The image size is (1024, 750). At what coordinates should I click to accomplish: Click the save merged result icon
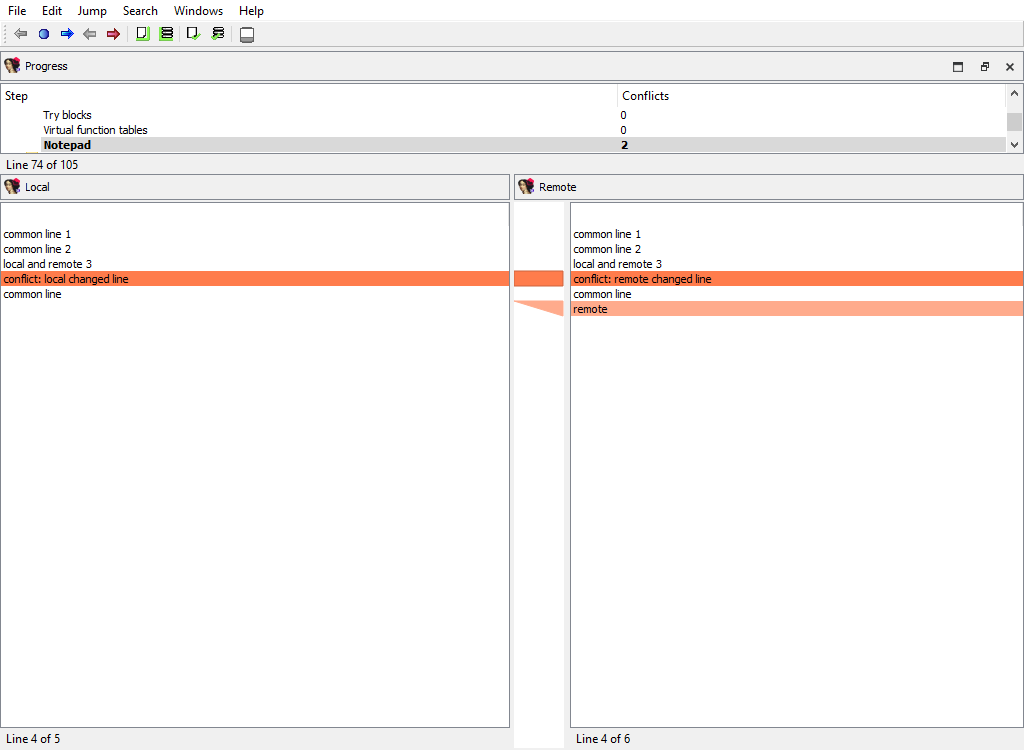coord(246,33)
